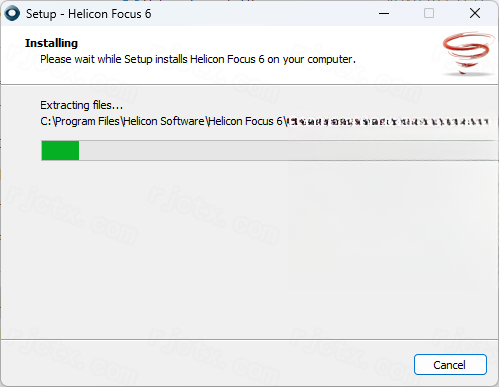This screenshot has height=387, width=499.
Task: Click the 'Installing' heading
Action: [51, 43]
